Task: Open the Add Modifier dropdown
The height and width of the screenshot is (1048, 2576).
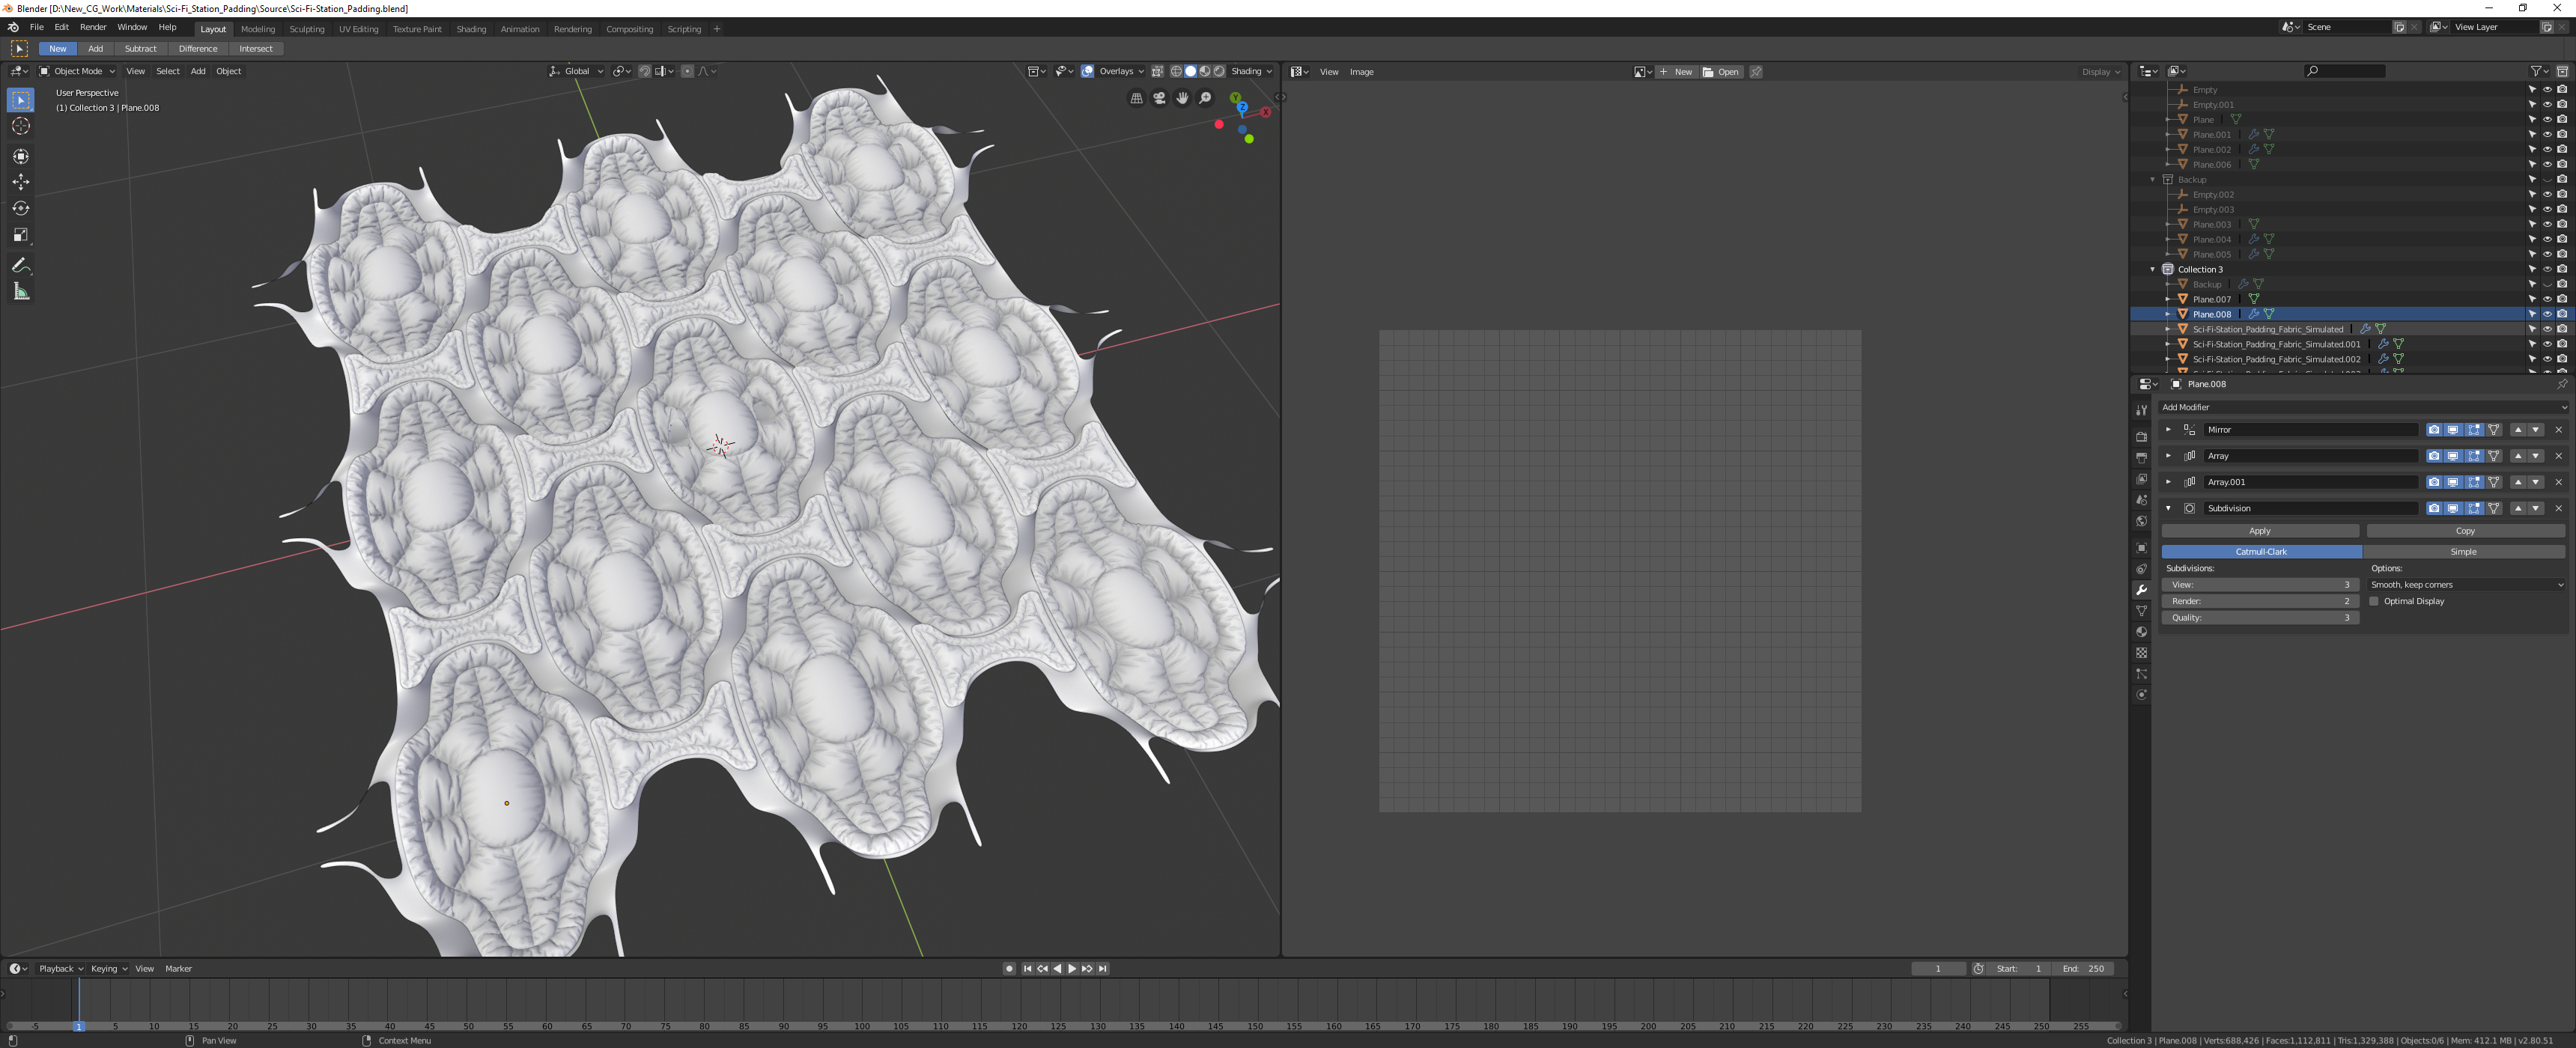Action: (2363, 407)
